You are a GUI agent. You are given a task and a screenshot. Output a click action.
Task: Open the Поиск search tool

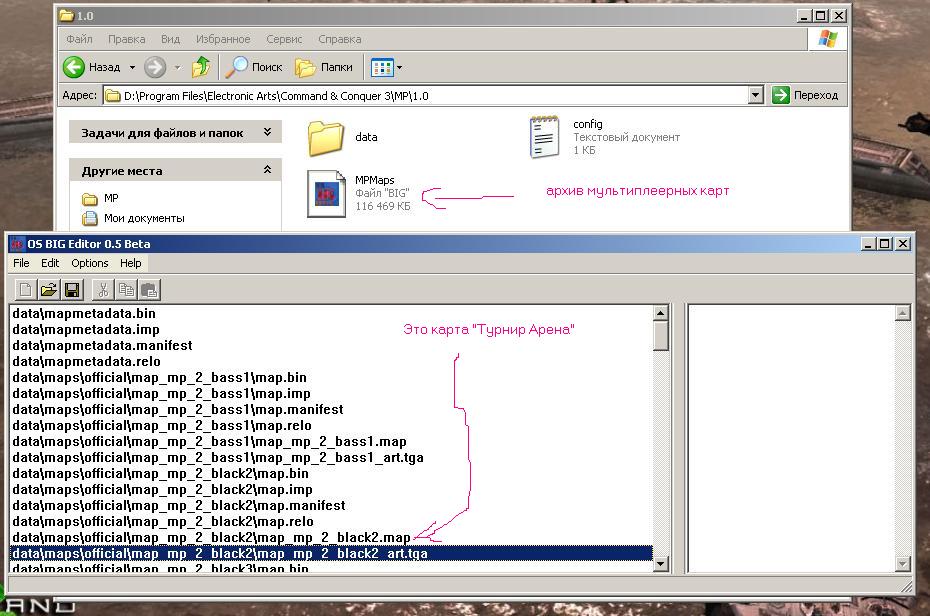[254, 67]
